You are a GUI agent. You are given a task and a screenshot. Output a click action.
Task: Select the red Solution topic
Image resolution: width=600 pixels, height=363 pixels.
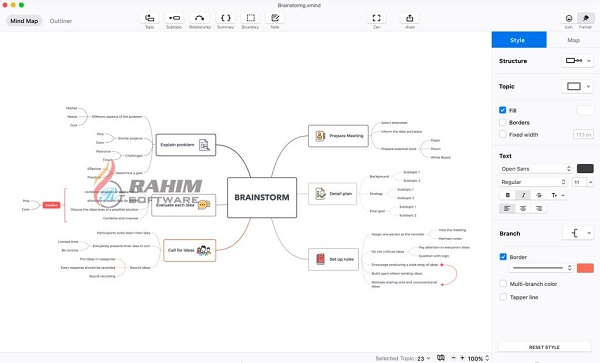[x=51, y=205]
